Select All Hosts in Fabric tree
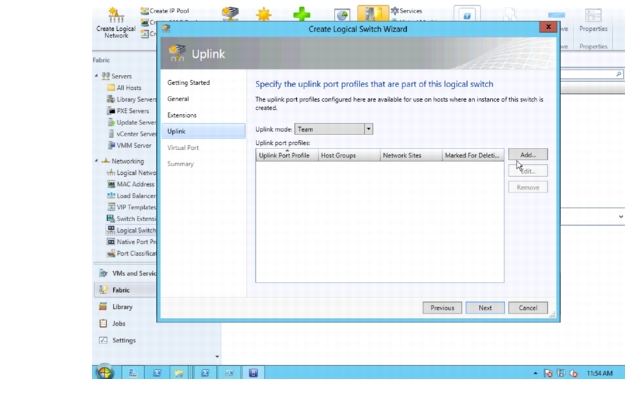Screen dimensions: 631x395 pos(124,87)
